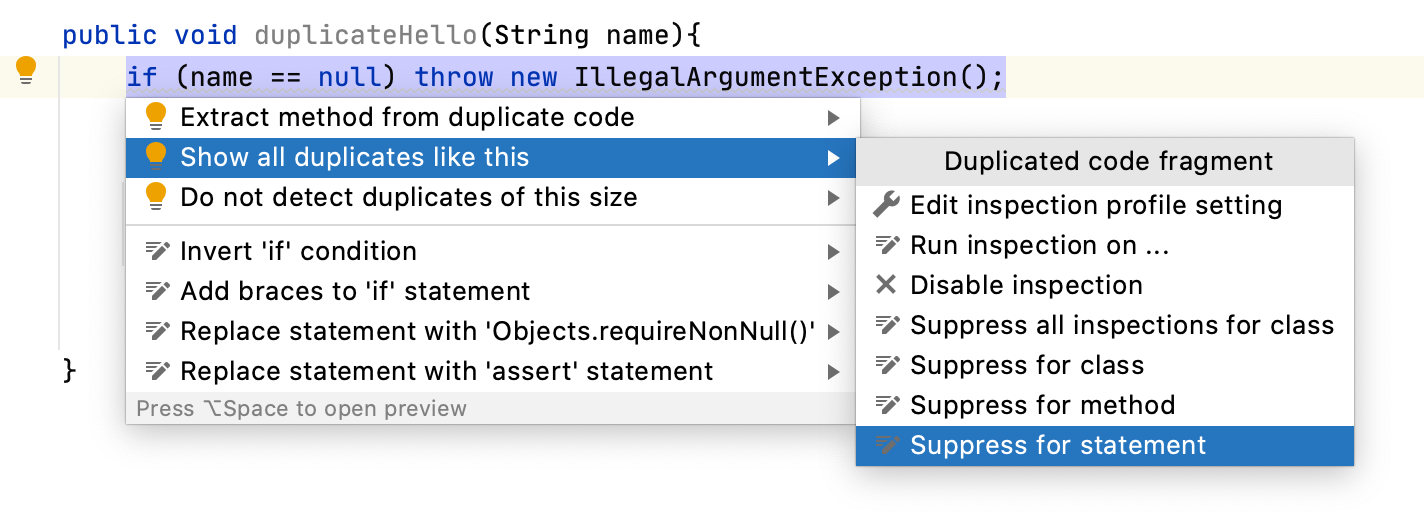Click lightbulb icon beside Do not detect duplicates
The height and width of the screenshot is (524, 1424).
coord(156,197)
